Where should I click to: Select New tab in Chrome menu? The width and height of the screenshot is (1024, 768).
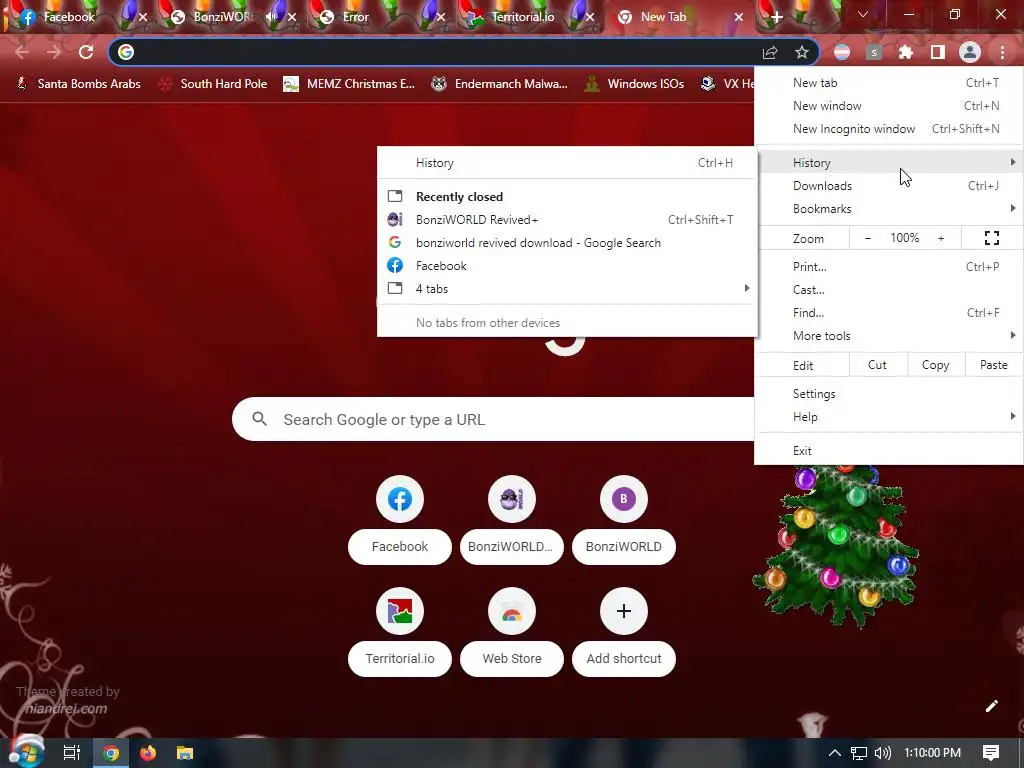[889, 83]
